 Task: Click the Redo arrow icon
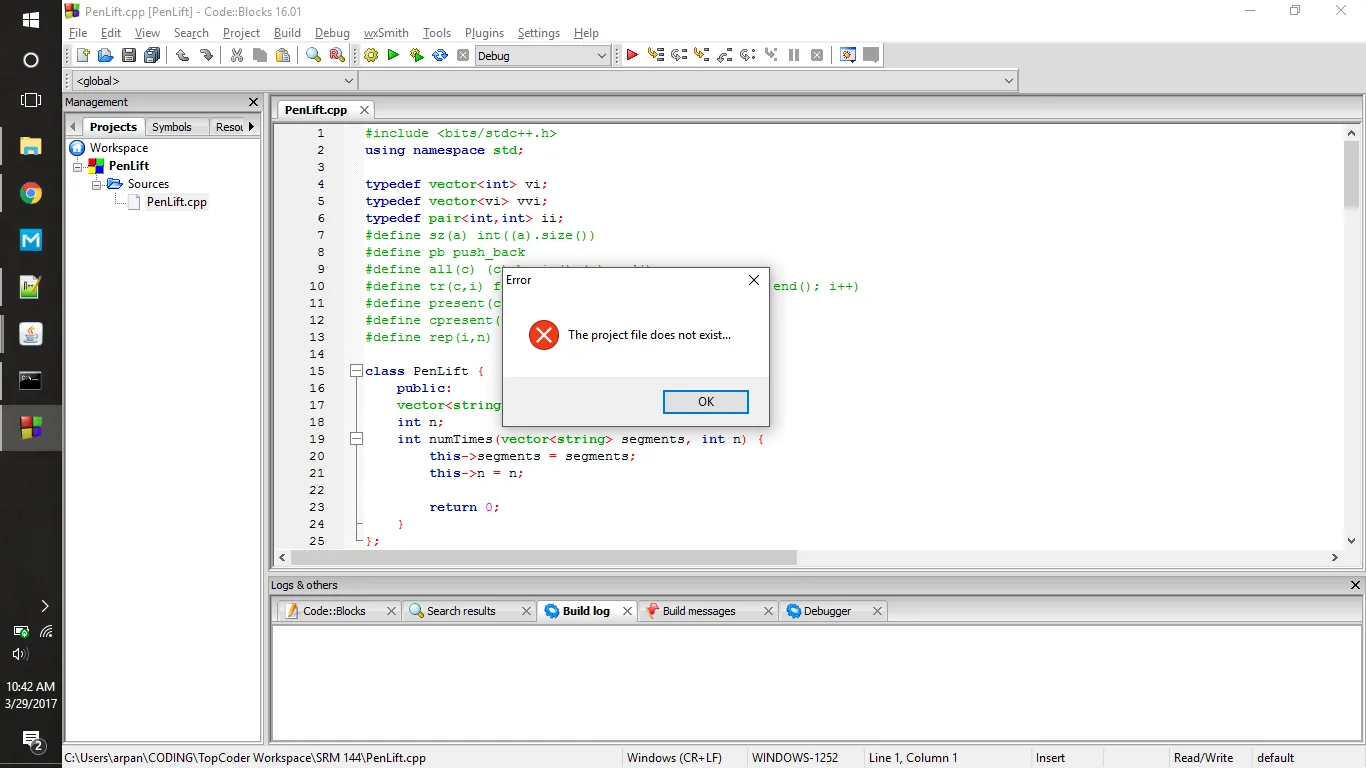point(206,56)
